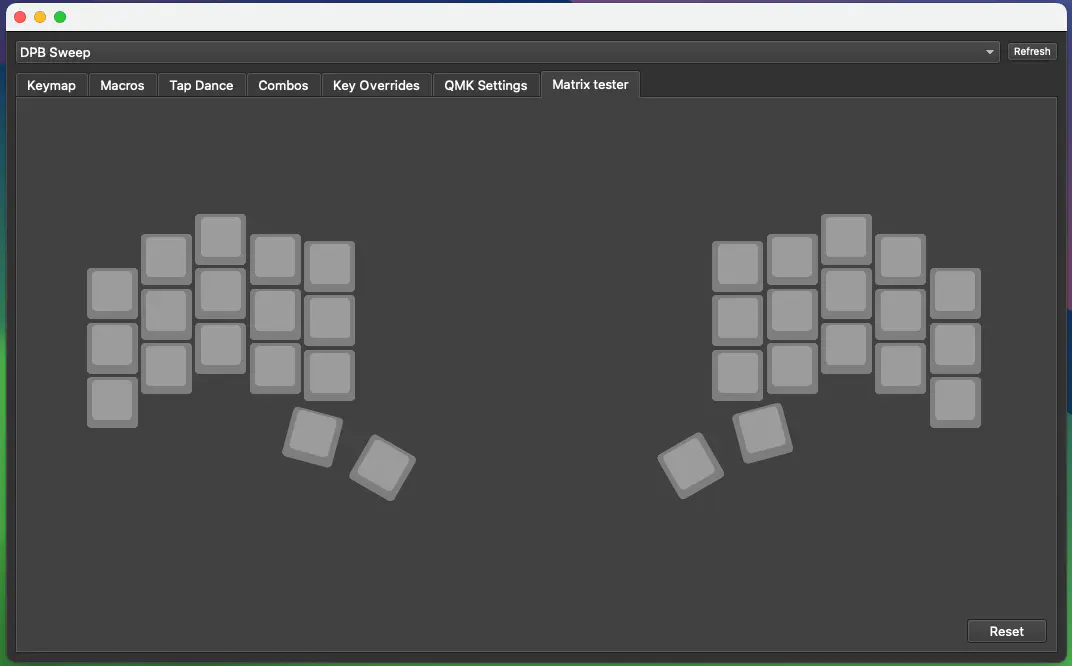
Task: Select the topmost key on the left half
Action: [220, 239]
